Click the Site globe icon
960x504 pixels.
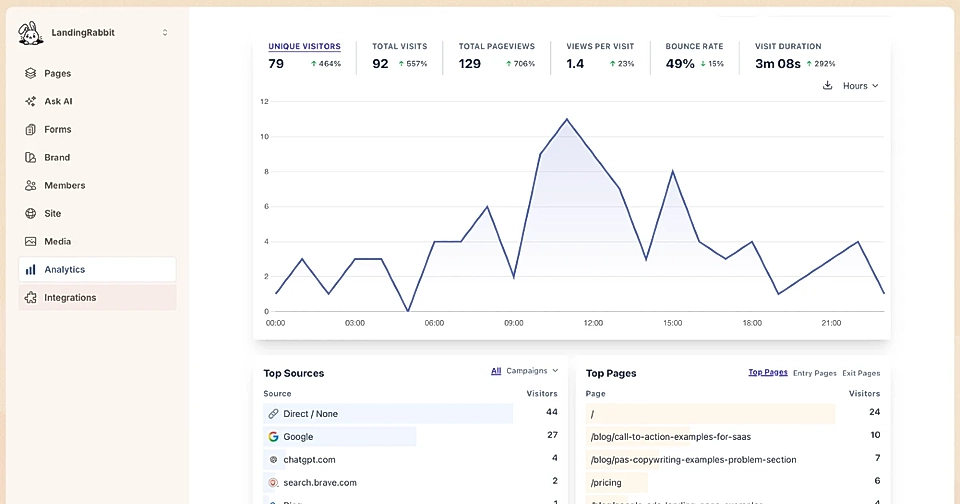31,214
